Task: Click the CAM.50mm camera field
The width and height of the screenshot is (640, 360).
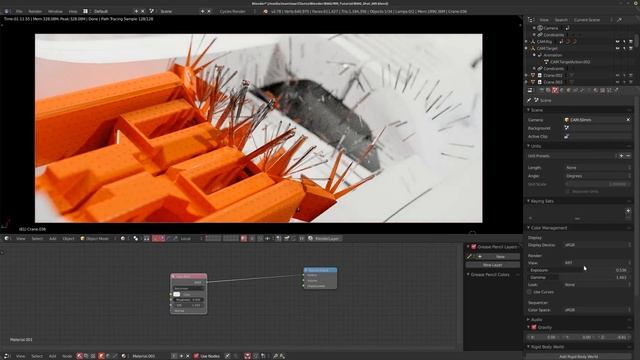Action: coord(595,120)
